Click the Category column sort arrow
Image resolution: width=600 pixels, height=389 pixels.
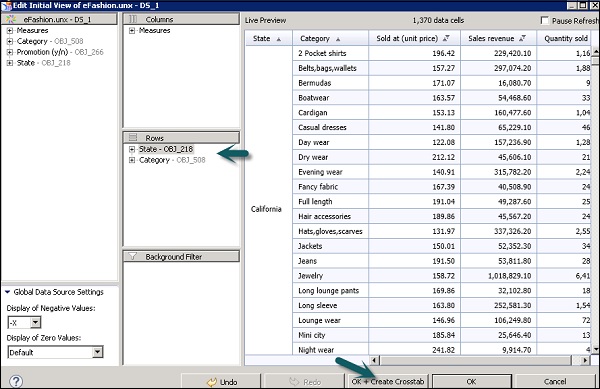click(x=338, y=39)
